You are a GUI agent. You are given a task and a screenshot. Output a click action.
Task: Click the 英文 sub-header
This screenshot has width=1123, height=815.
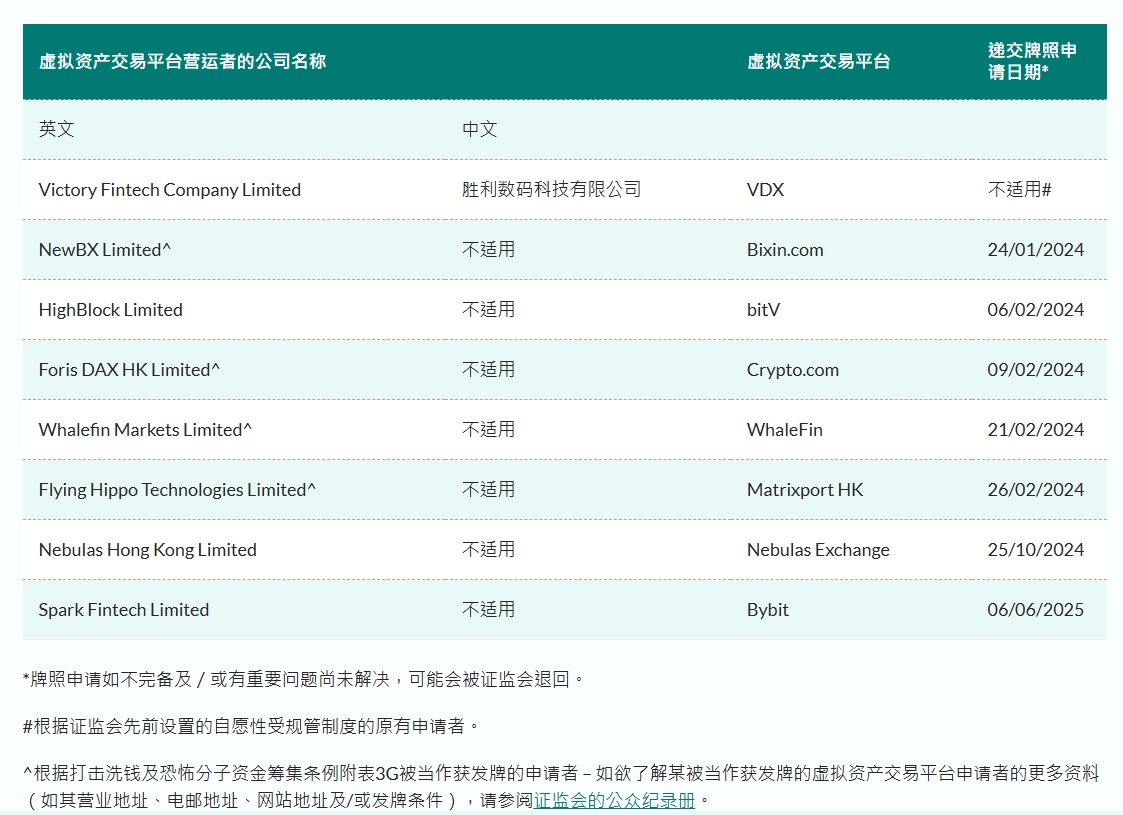click(x=57, y=129)
